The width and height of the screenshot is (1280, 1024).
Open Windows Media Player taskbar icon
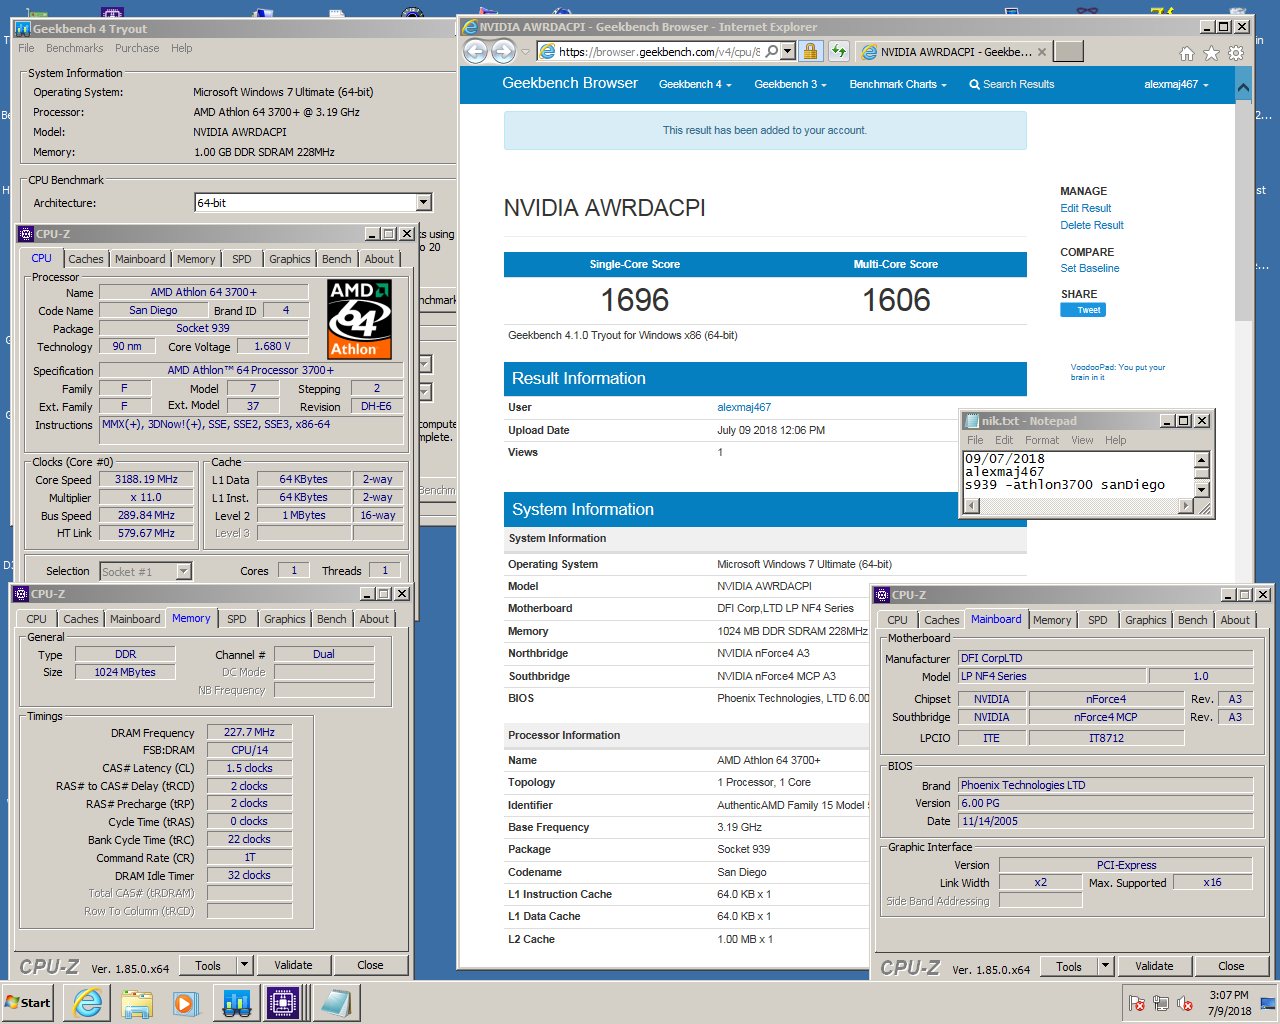point(186,1003)
